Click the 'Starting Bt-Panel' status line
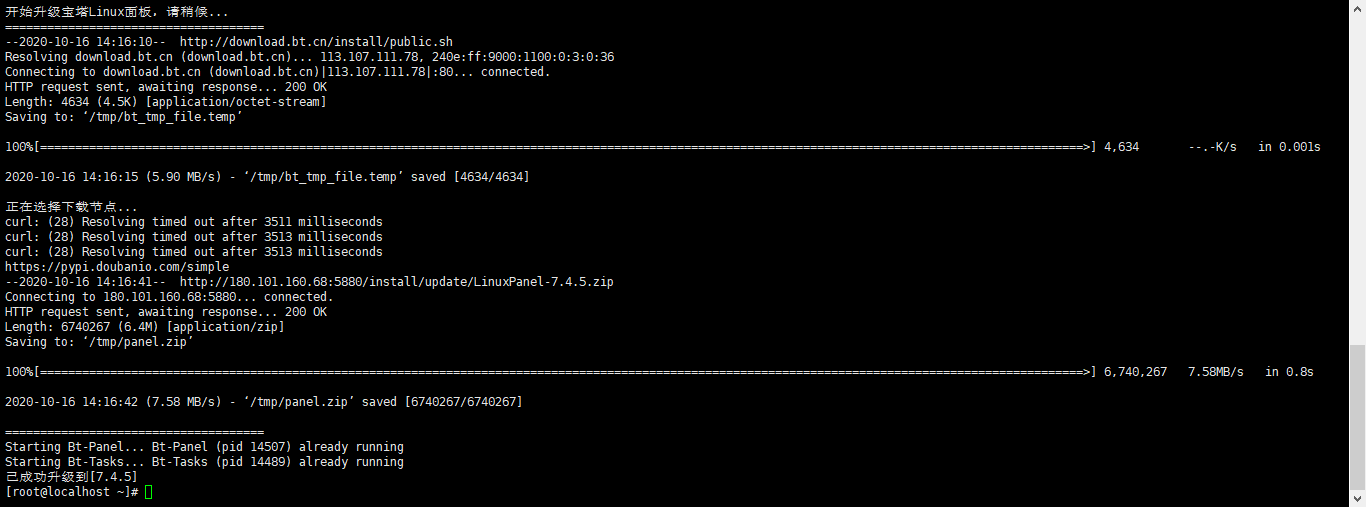Screen dimensions: 1366x507 point(204,447)
